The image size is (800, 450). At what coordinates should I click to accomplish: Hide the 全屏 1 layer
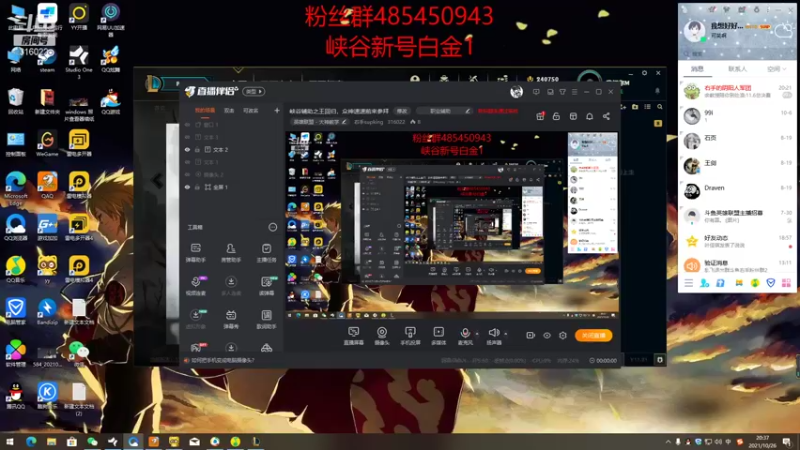[x=187, y=187]
